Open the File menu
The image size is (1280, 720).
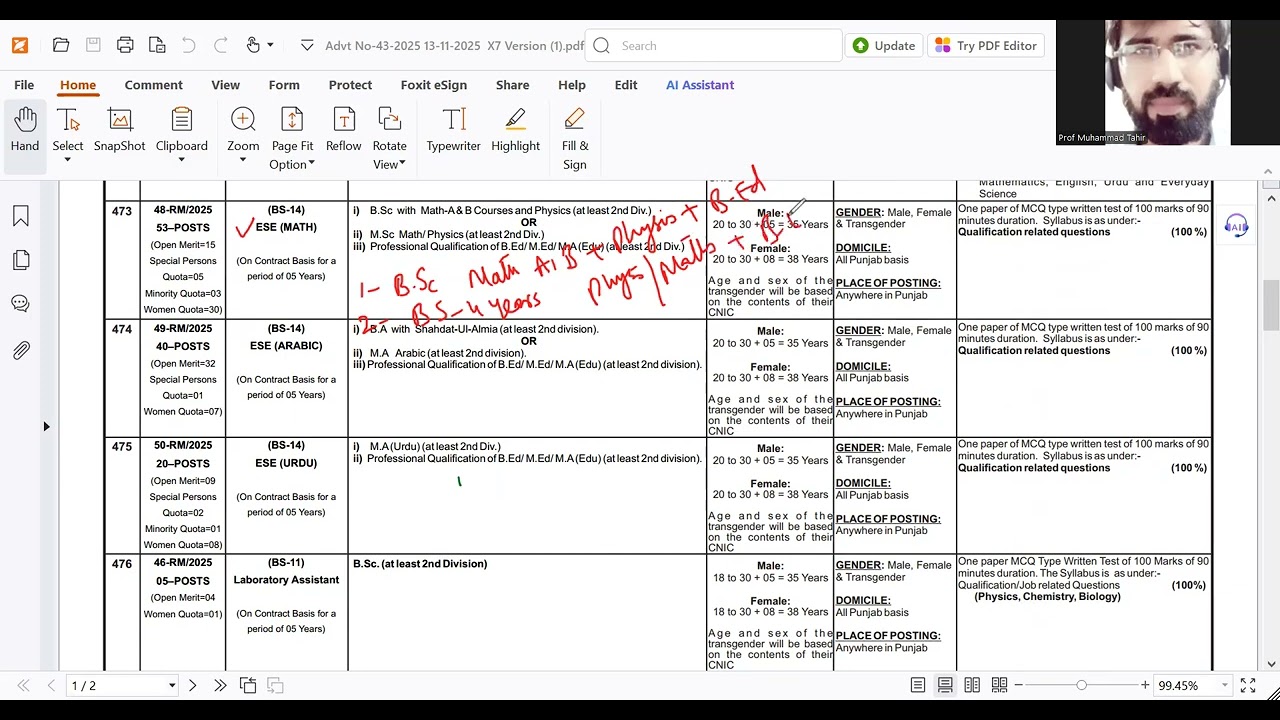point(24,85)
